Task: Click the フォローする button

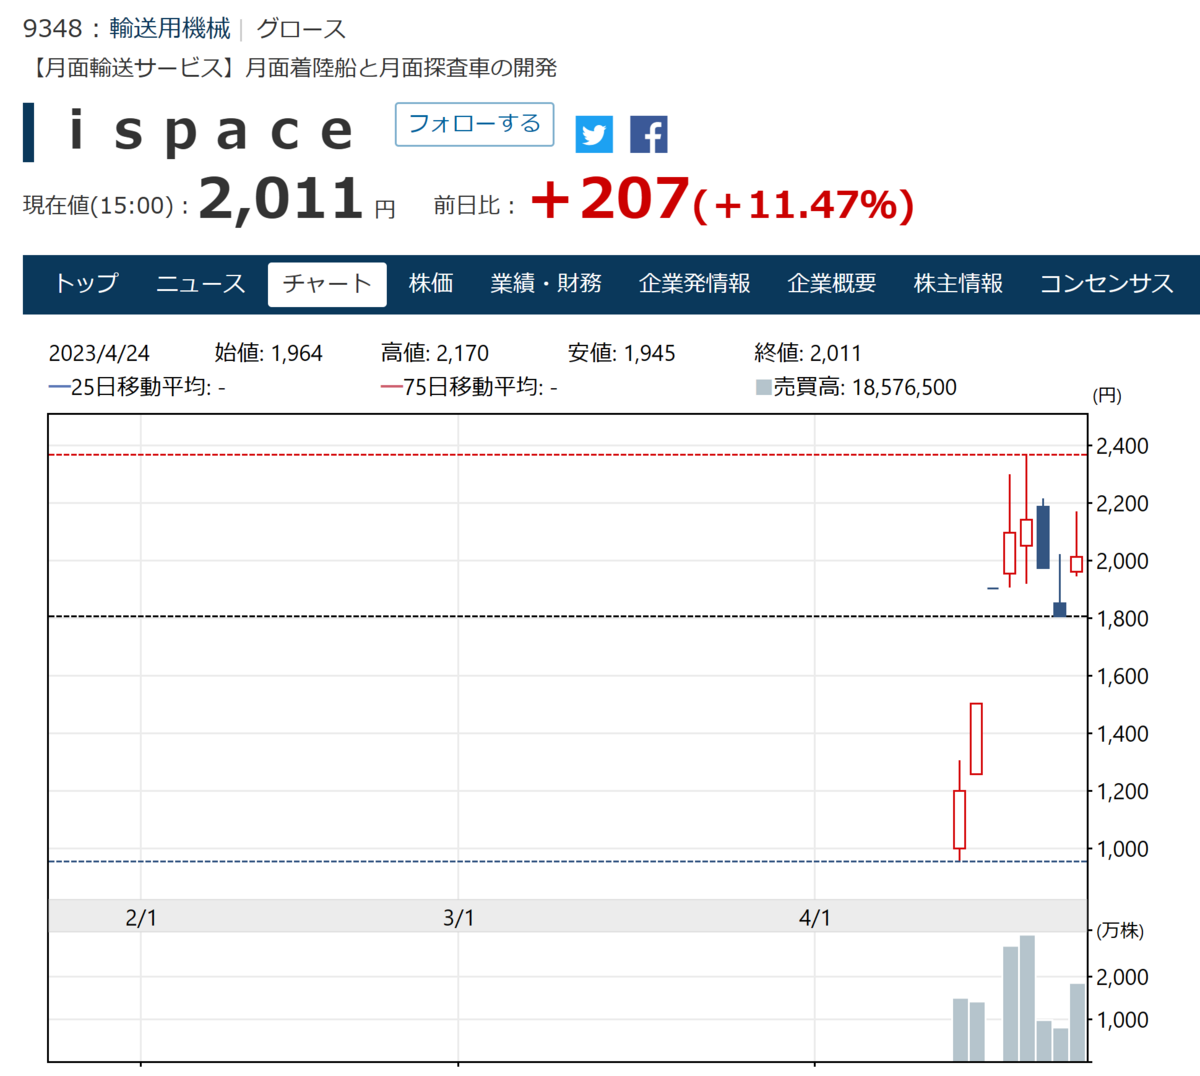Action: point(474,124)
